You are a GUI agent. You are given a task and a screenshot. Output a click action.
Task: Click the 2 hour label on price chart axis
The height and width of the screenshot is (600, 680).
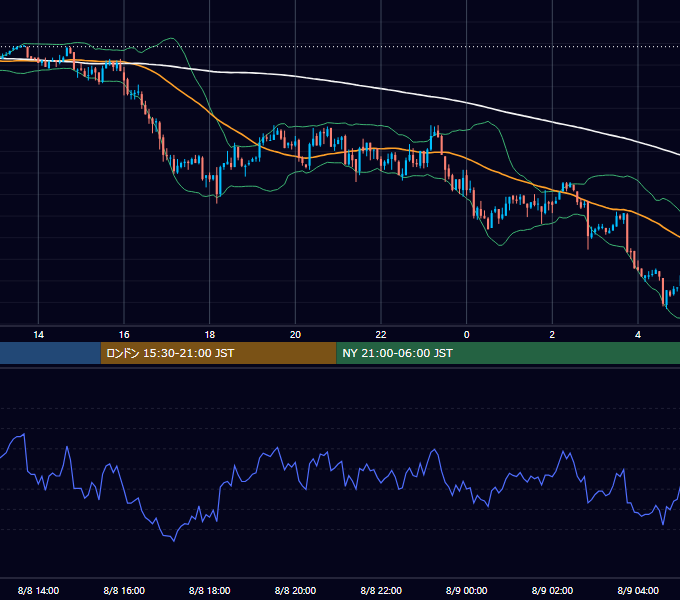(552, 335)
